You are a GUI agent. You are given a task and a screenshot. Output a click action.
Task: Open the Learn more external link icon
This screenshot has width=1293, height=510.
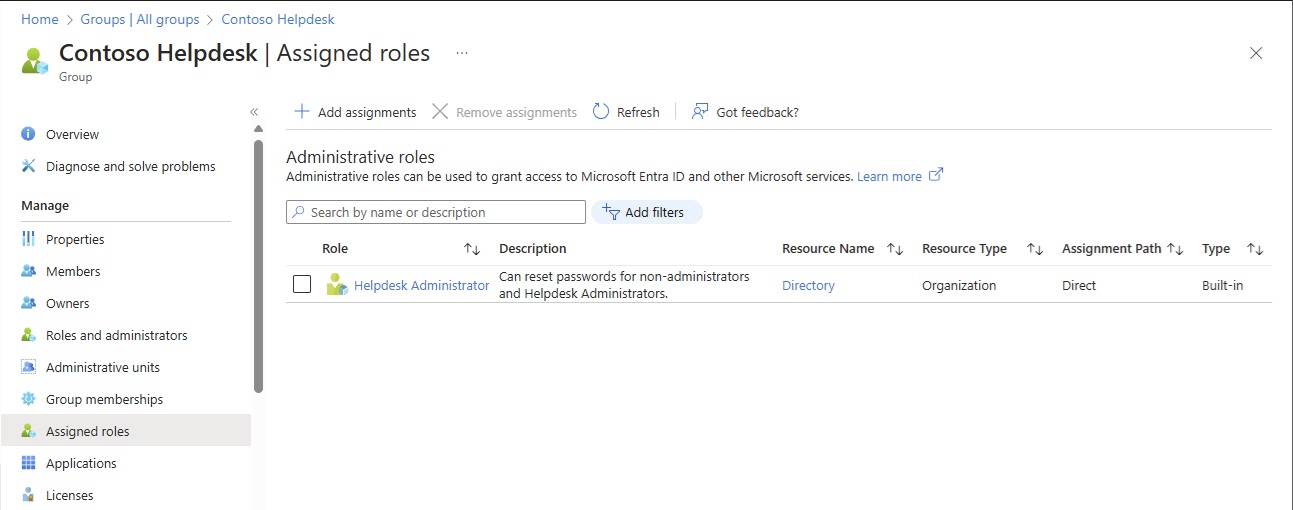coord(936,175)
